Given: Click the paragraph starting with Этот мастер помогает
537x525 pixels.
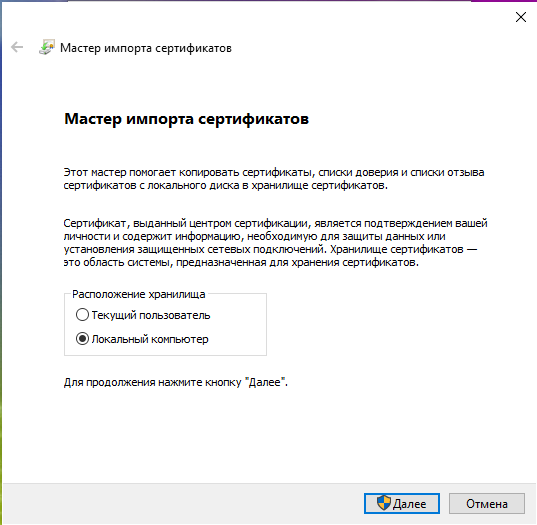Looking at the screenshot, I should coord(274,179).
